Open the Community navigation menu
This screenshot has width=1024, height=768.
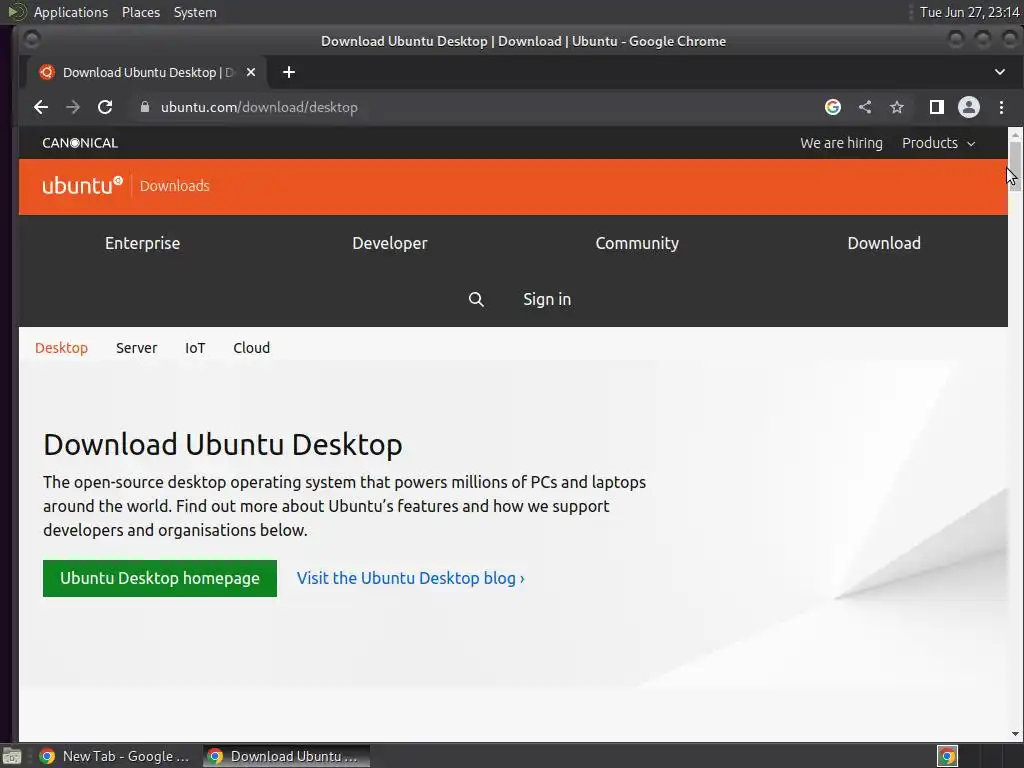(x=637, y=243)
